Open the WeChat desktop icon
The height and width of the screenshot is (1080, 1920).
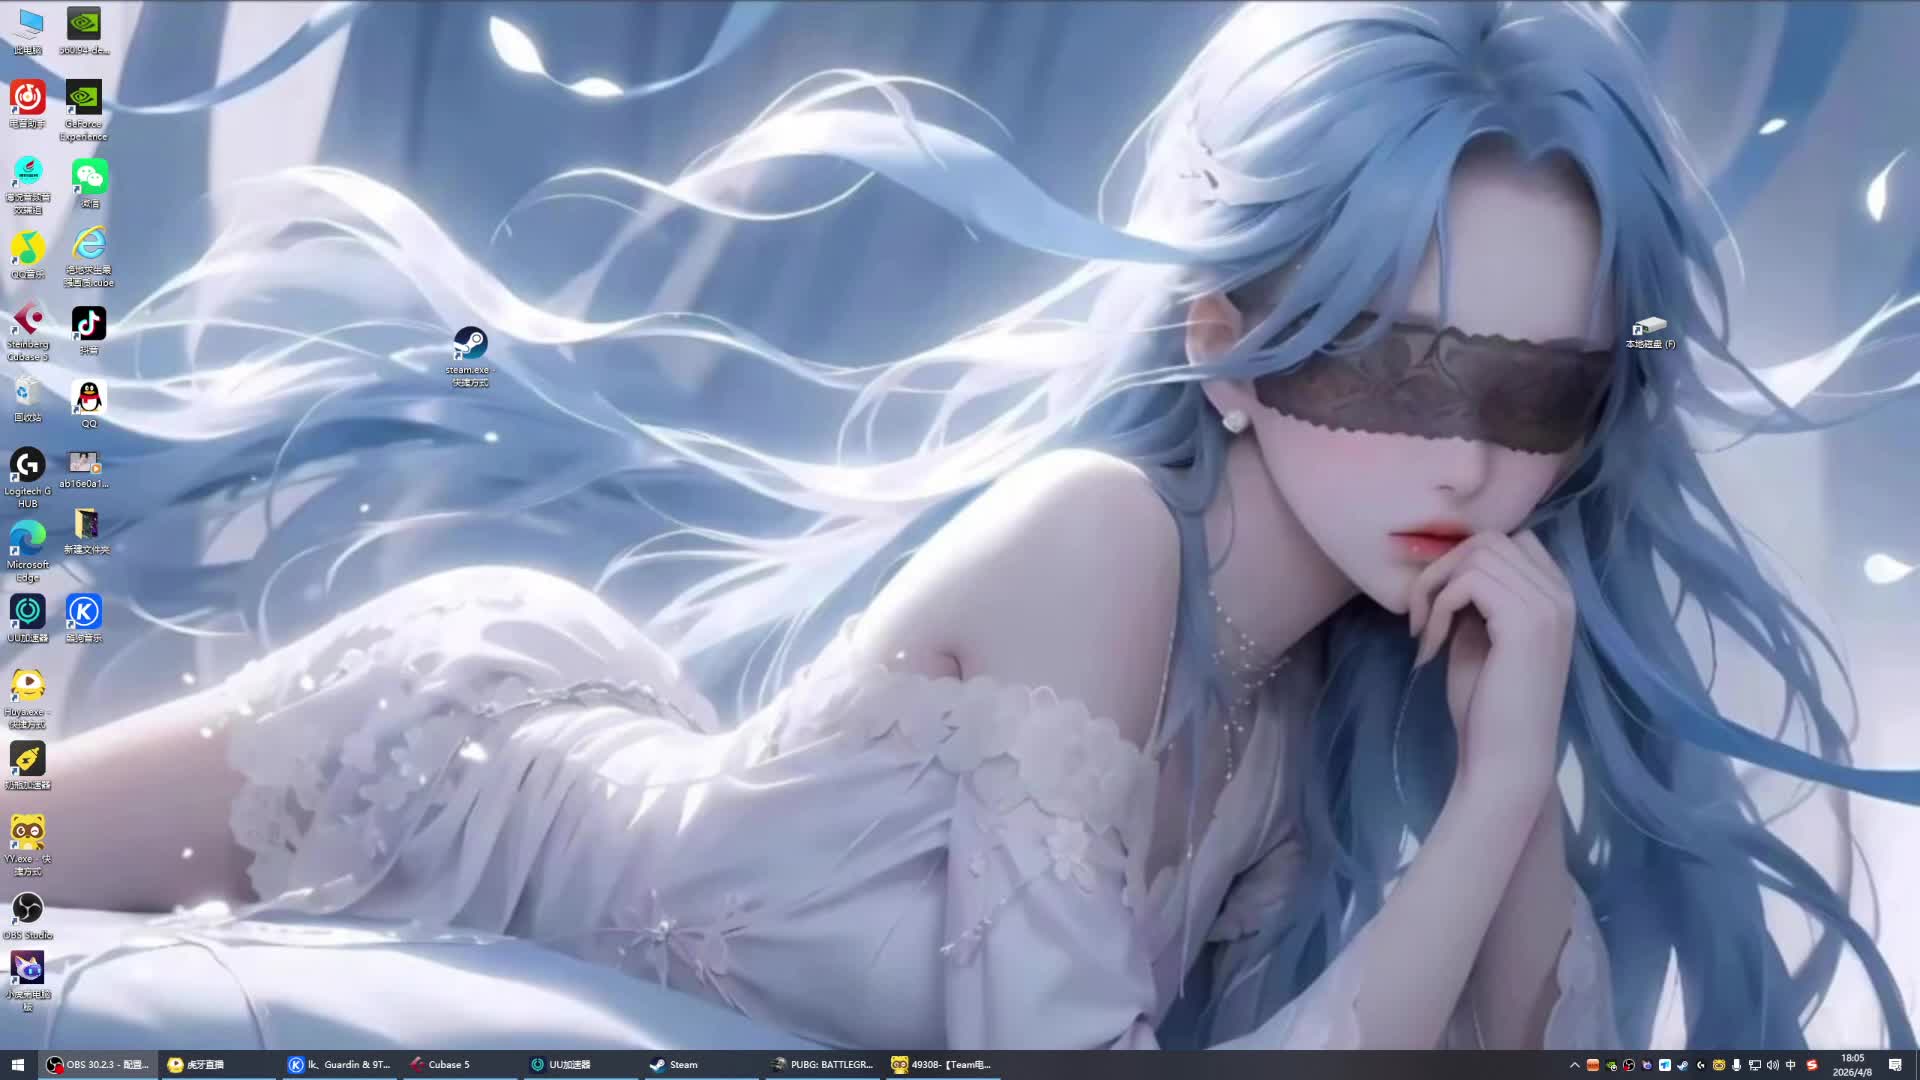coord(89,178)
